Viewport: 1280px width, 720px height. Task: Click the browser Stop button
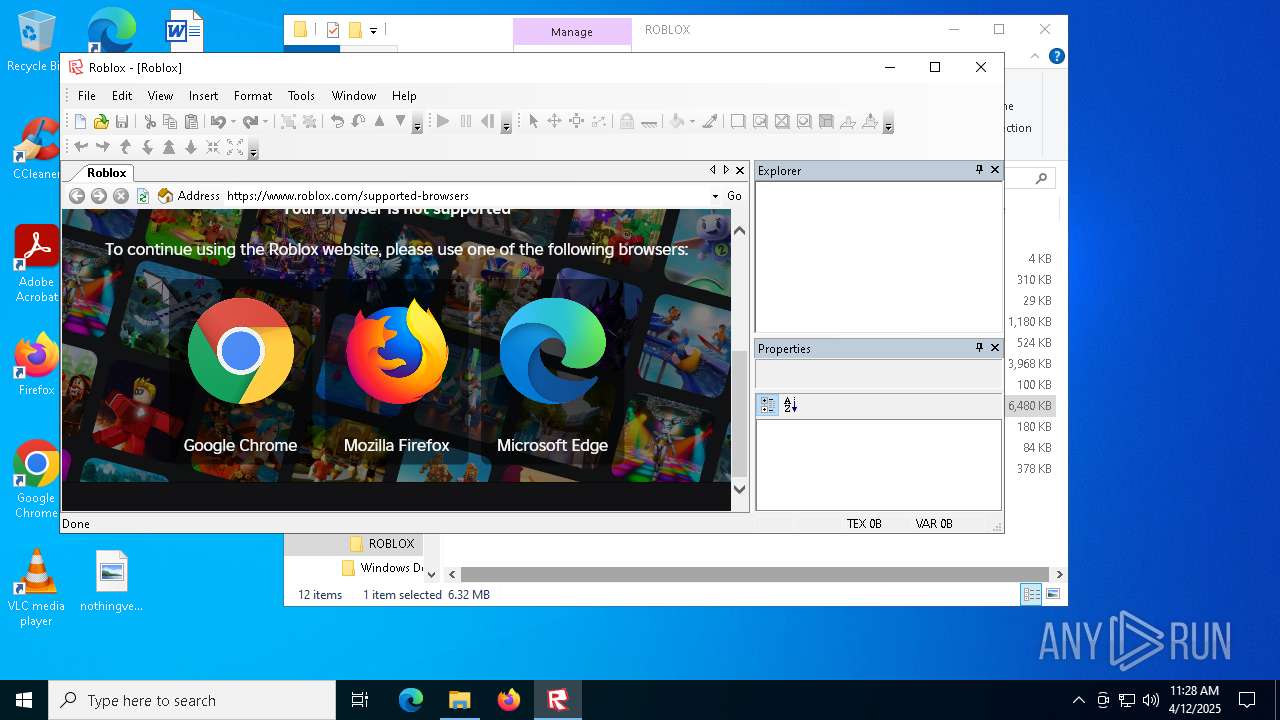point(121,196)
